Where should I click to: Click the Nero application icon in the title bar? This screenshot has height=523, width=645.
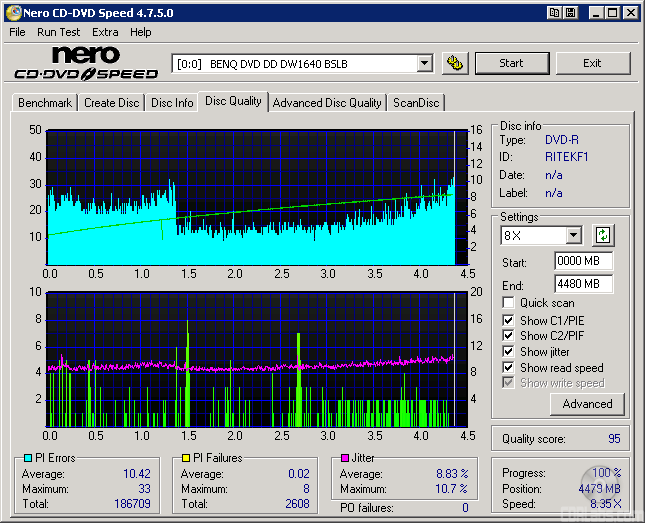pos(12,13)
